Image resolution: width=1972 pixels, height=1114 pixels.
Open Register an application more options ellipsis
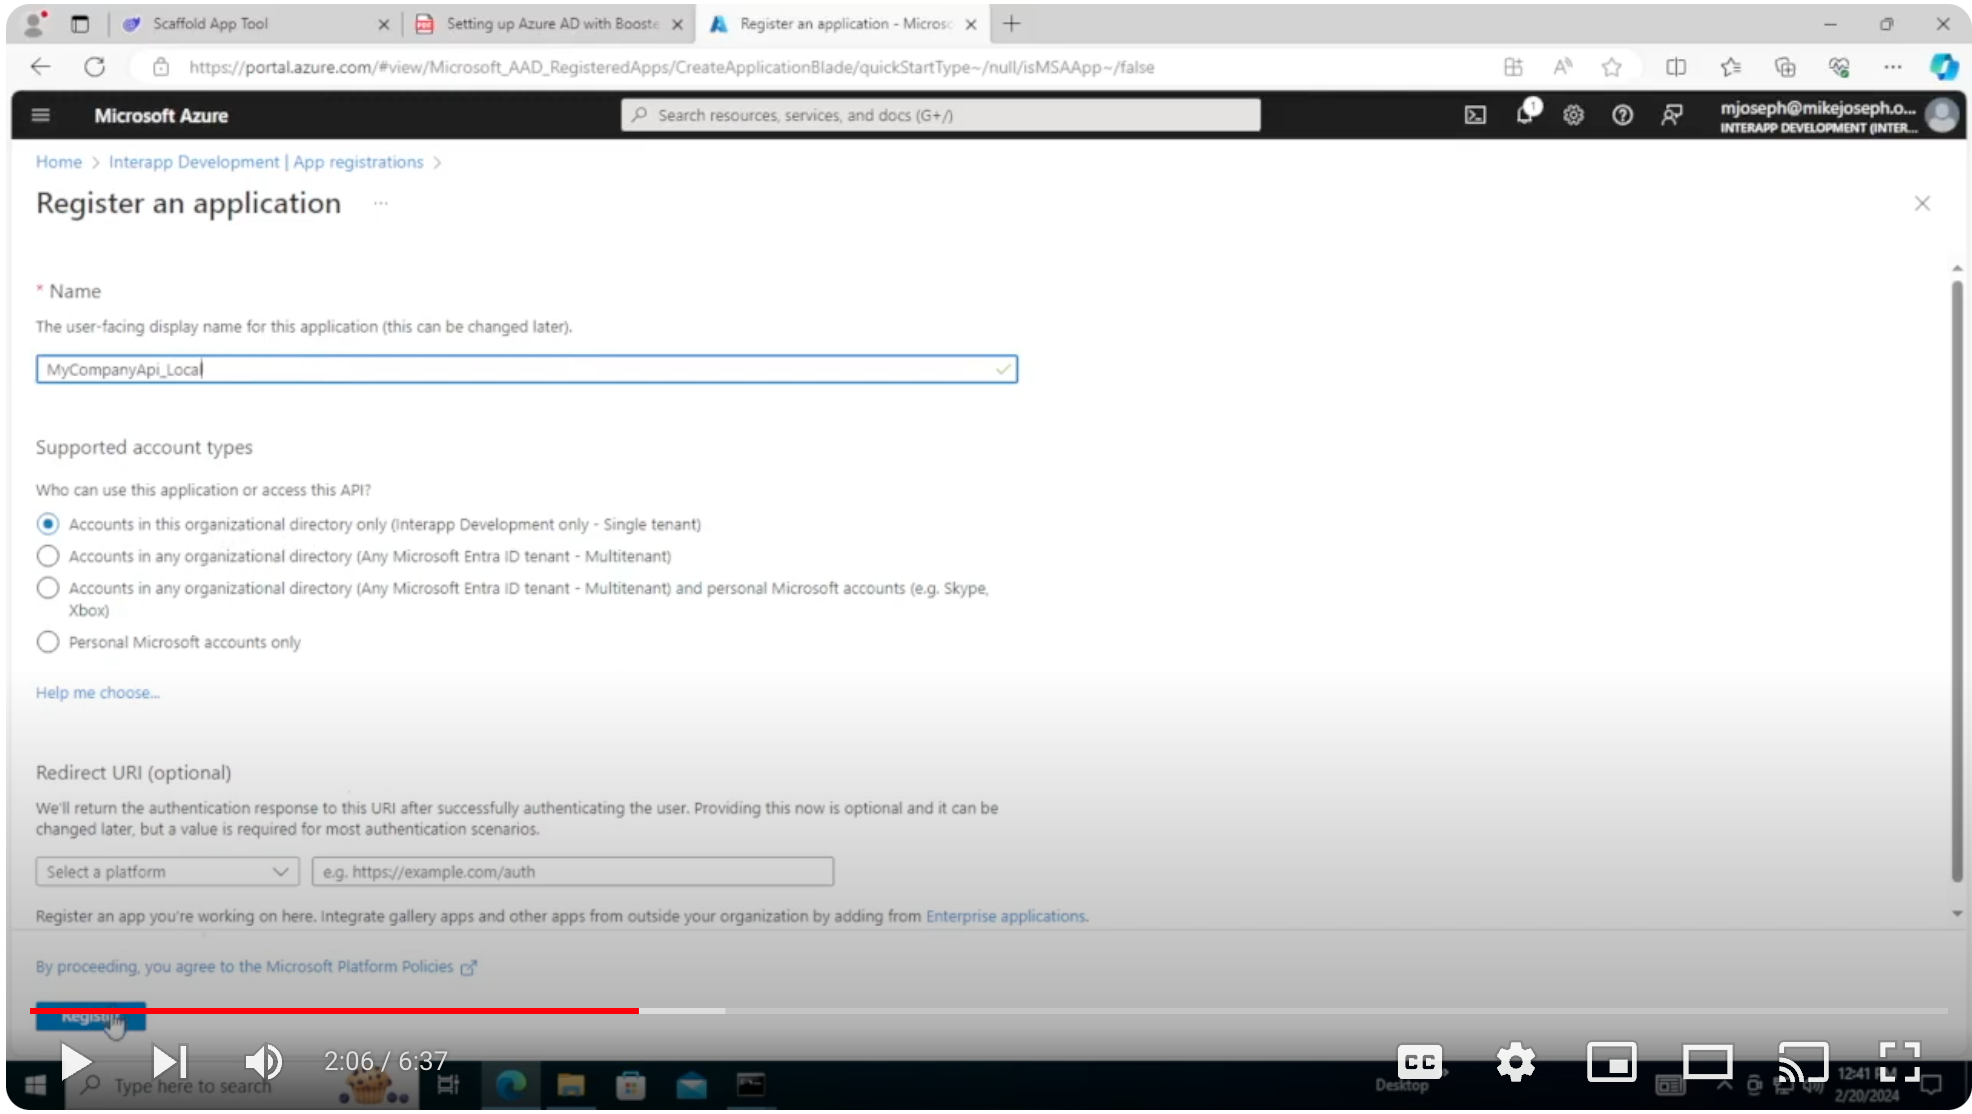[380, 203]
